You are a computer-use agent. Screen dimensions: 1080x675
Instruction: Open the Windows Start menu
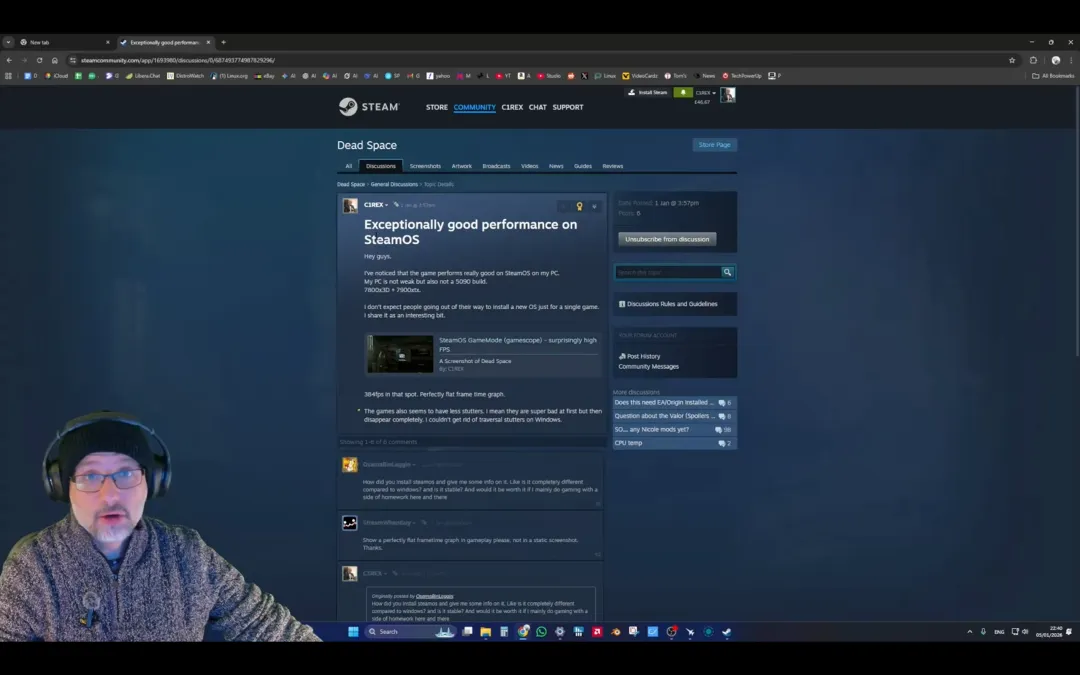pyautogui.click(x=353, y=632)
